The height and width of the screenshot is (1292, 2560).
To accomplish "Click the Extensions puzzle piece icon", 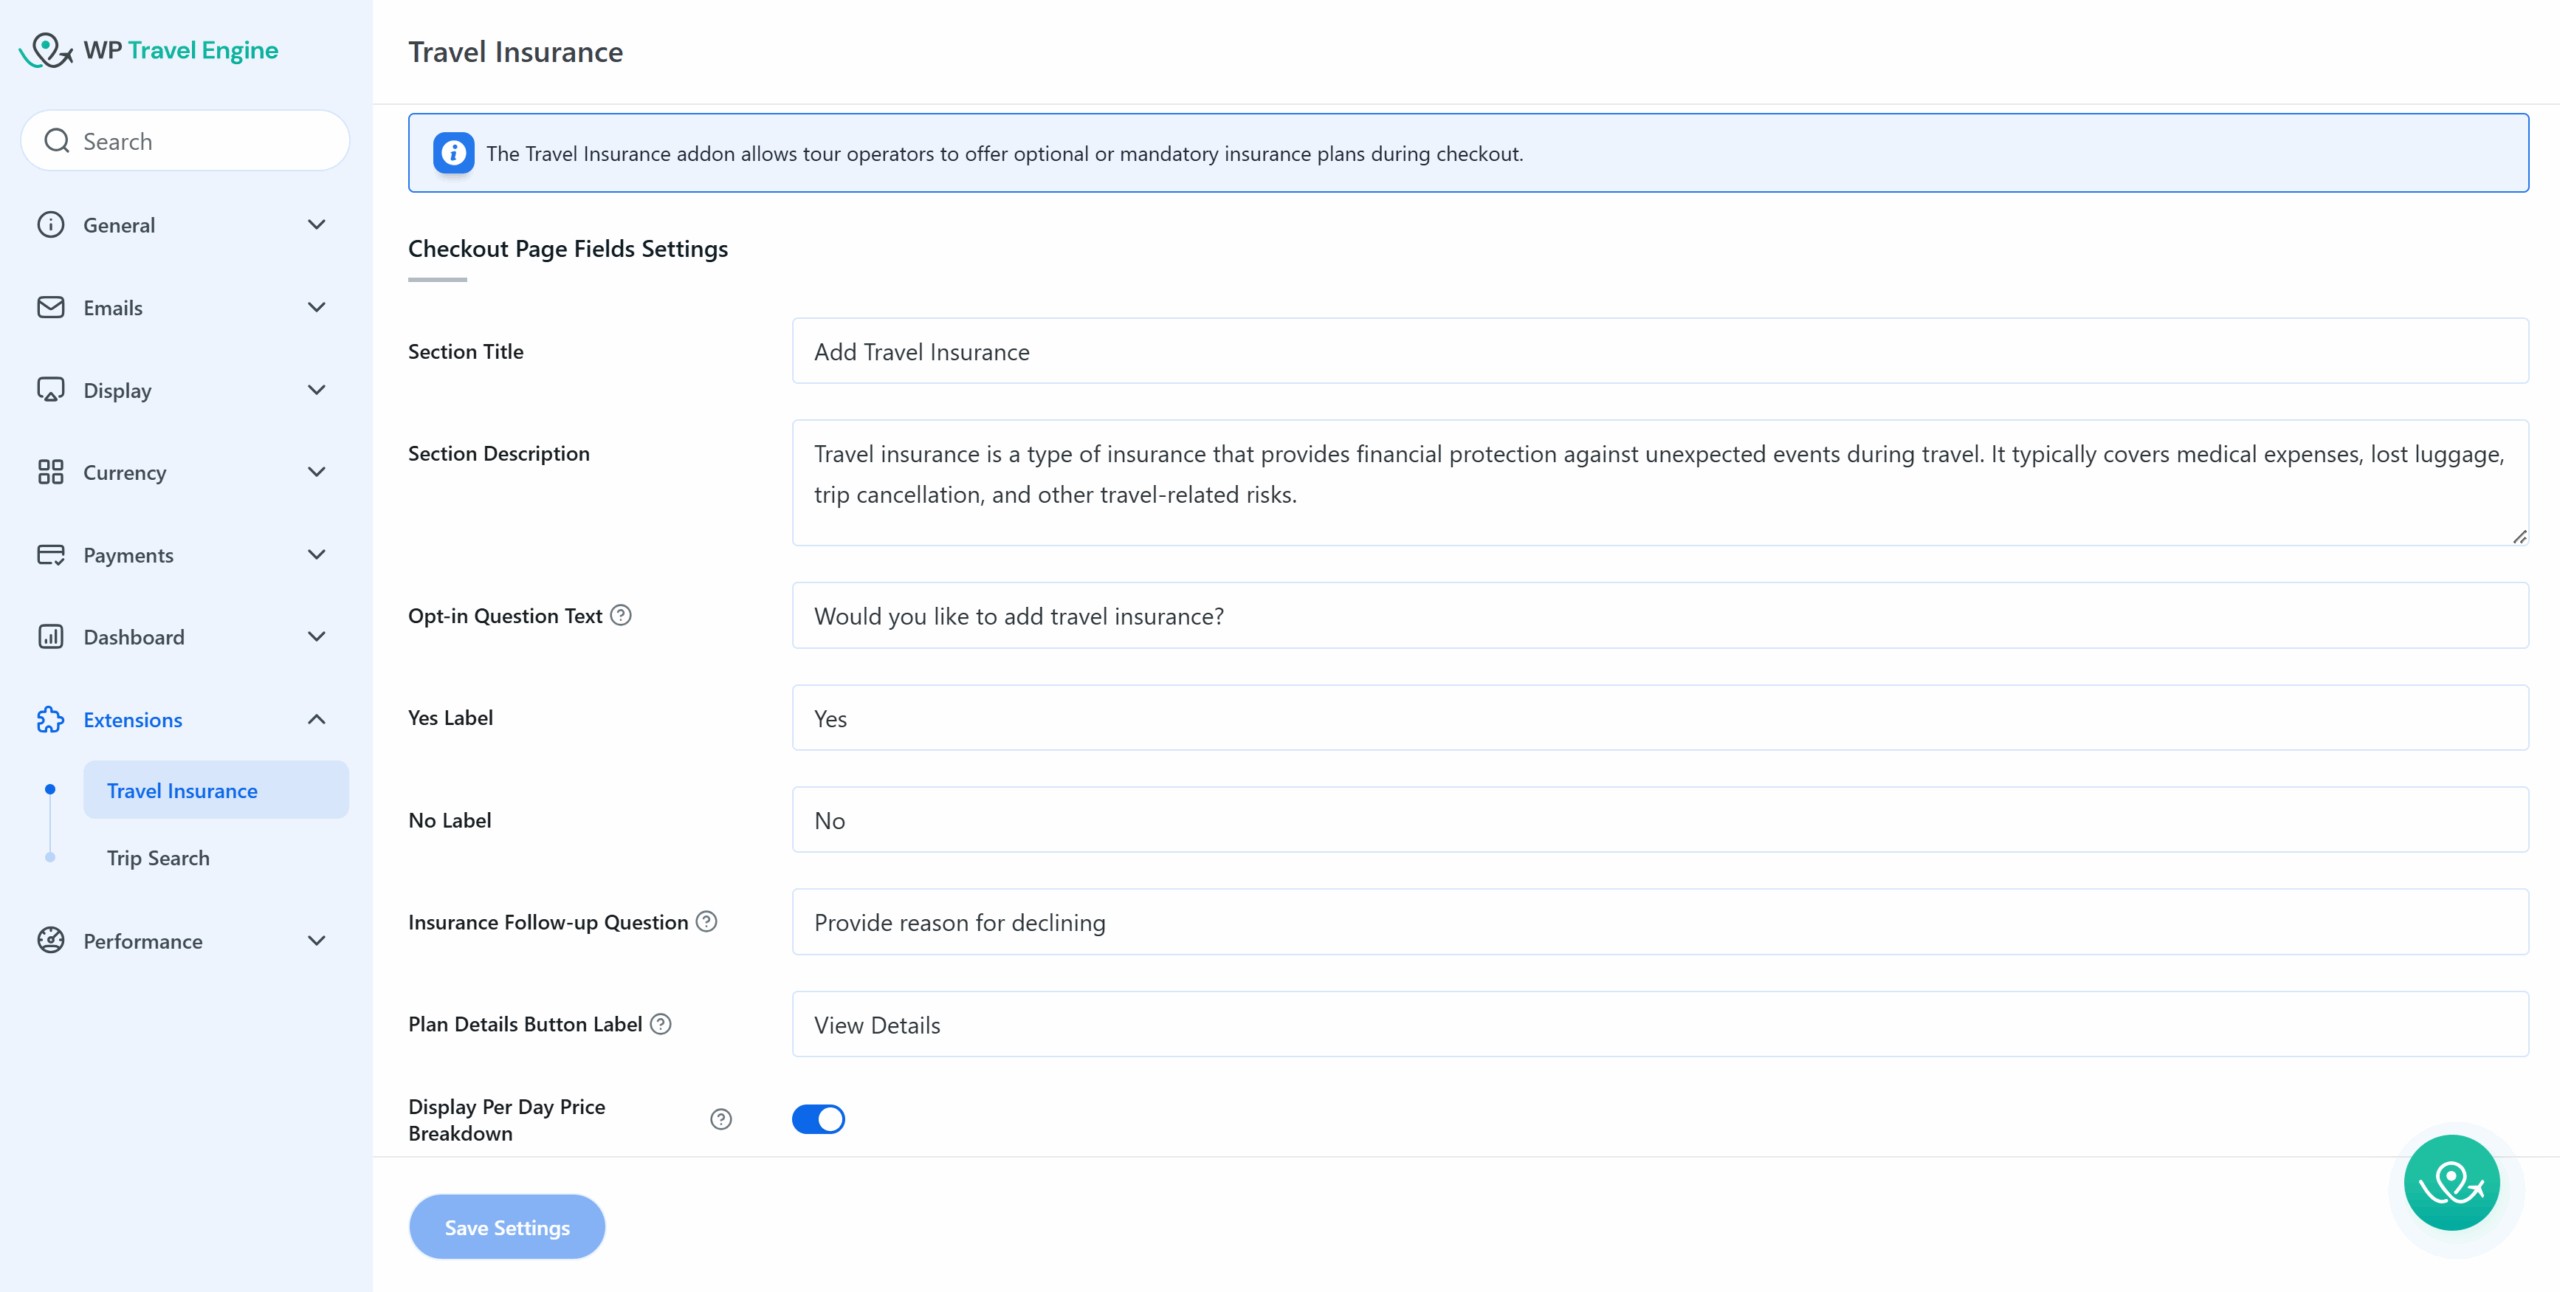I will click(50, 720).
